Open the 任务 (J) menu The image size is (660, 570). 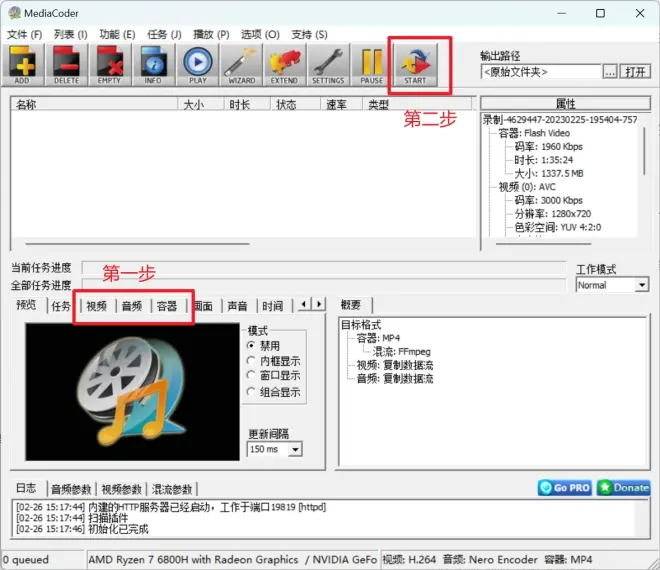coord(164,35)
